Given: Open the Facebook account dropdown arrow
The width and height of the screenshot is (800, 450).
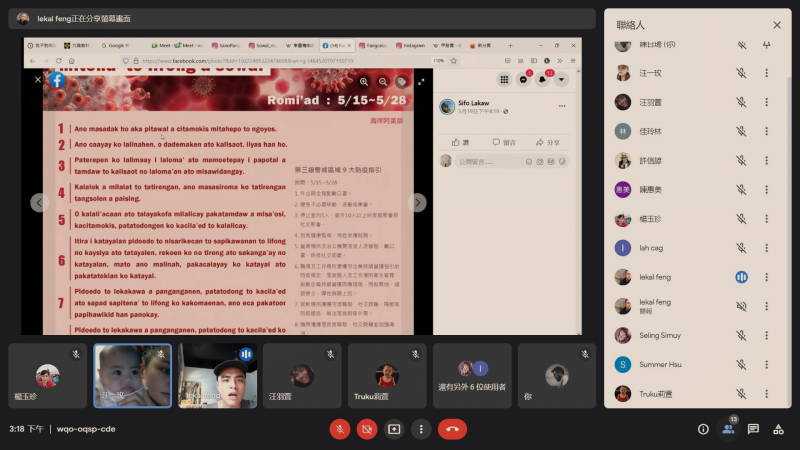Looking at the screenshot, I should [561, 79].
